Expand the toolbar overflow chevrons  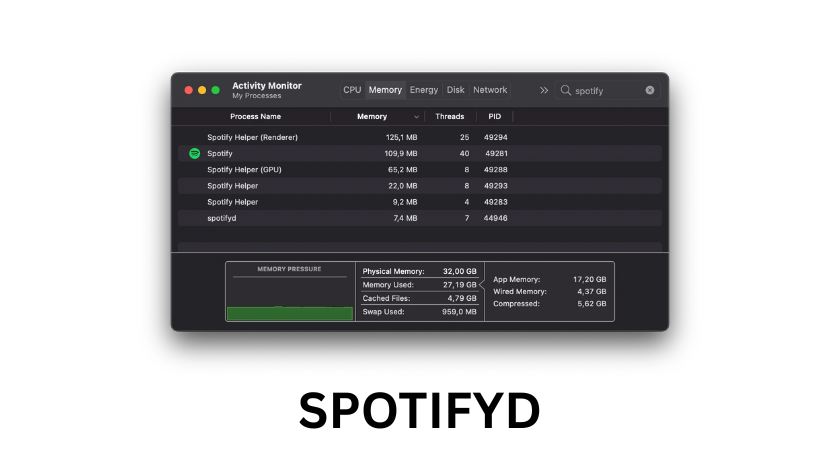click(x=544, y=90)
